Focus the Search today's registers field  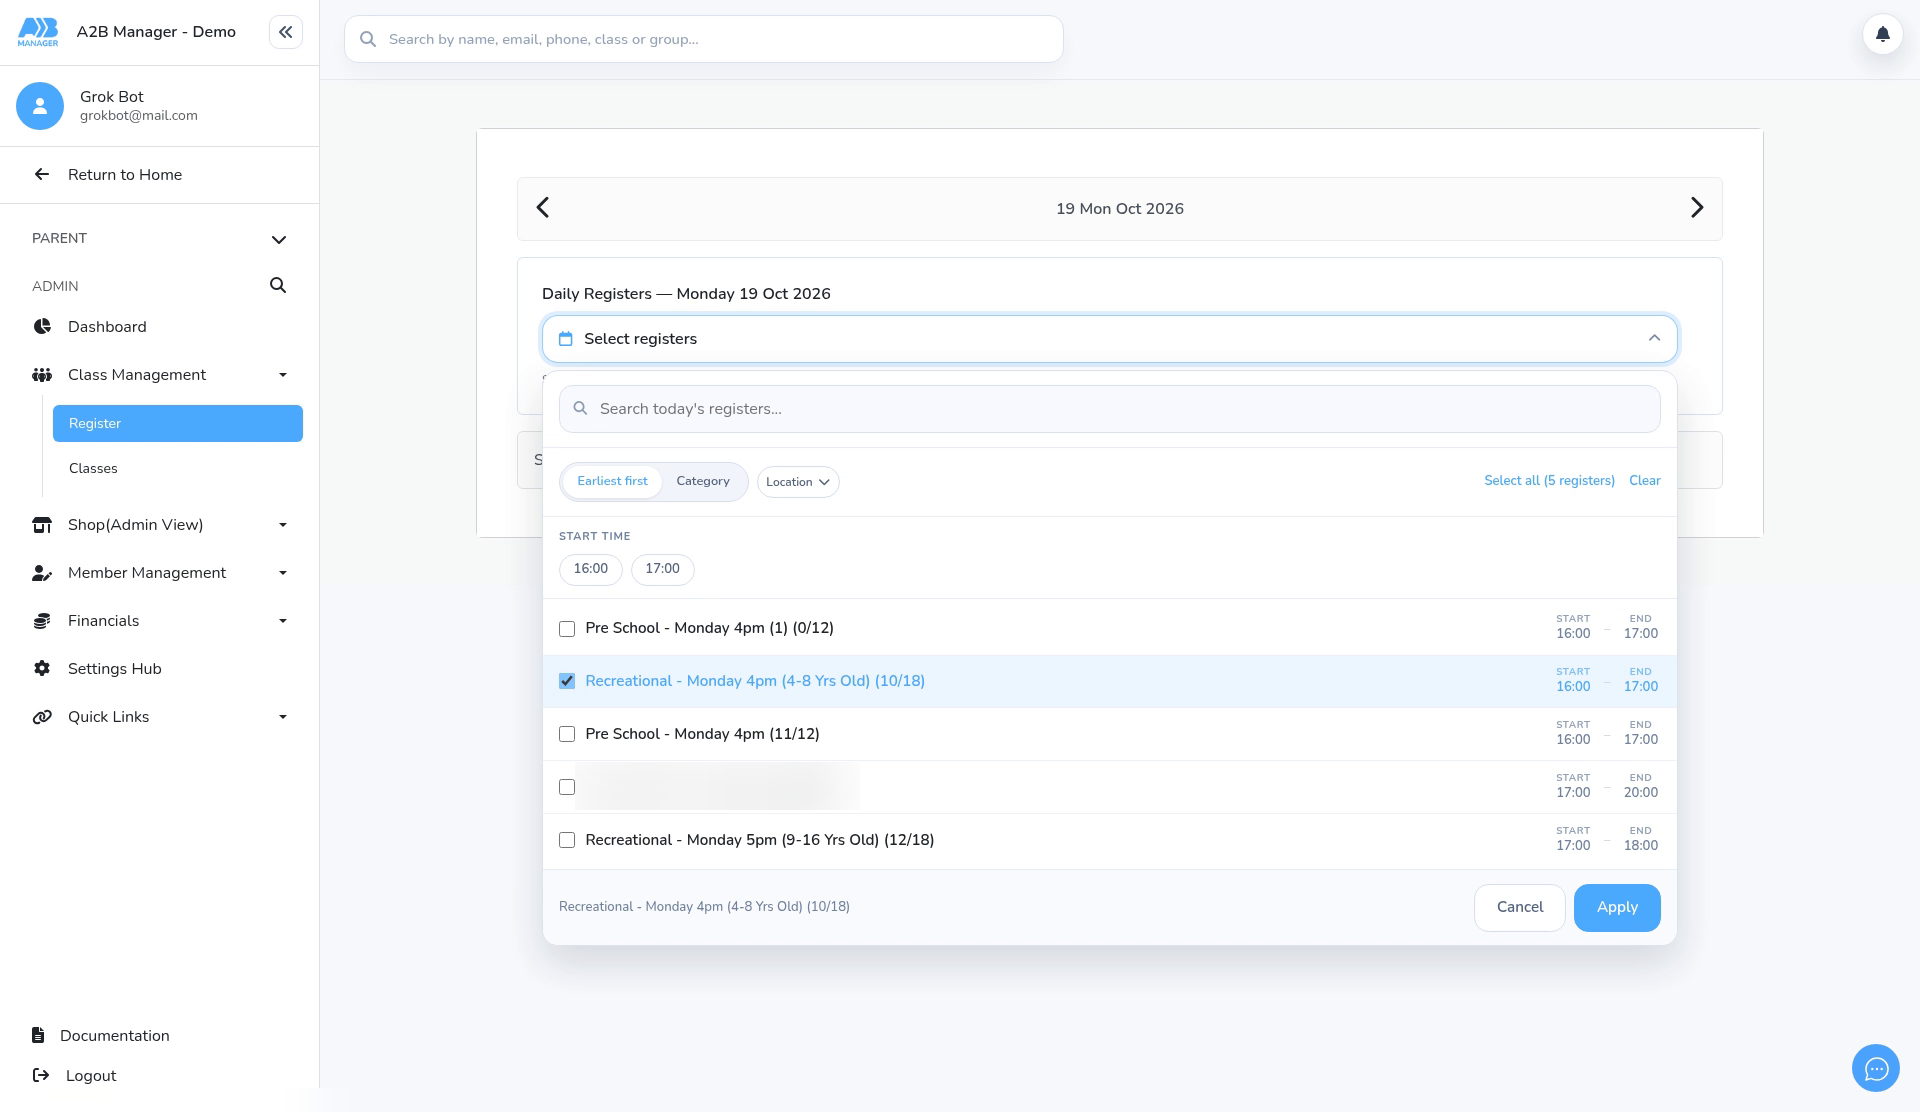(1109, 409)
